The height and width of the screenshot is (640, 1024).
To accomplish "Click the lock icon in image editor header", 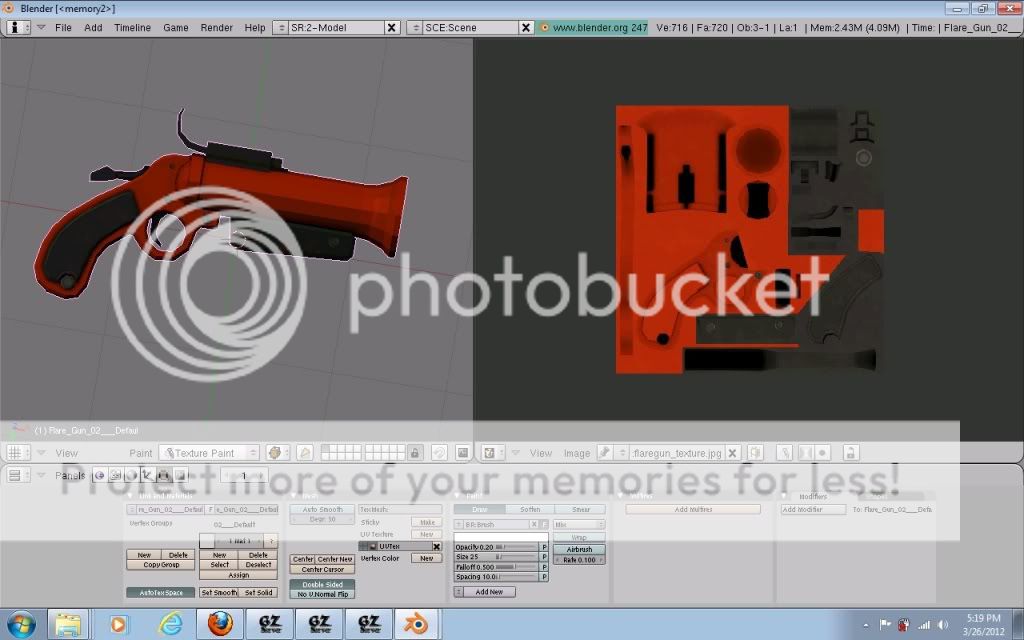I will click(x=850, y=453).
